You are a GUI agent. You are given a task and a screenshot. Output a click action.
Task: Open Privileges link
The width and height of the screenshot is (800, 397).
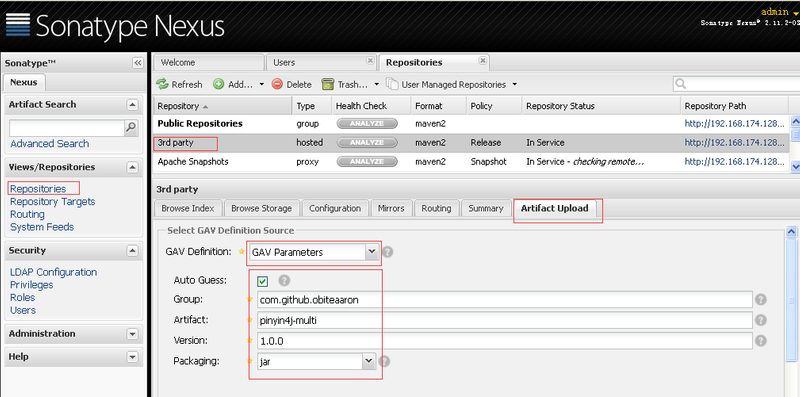coord(32,285)
